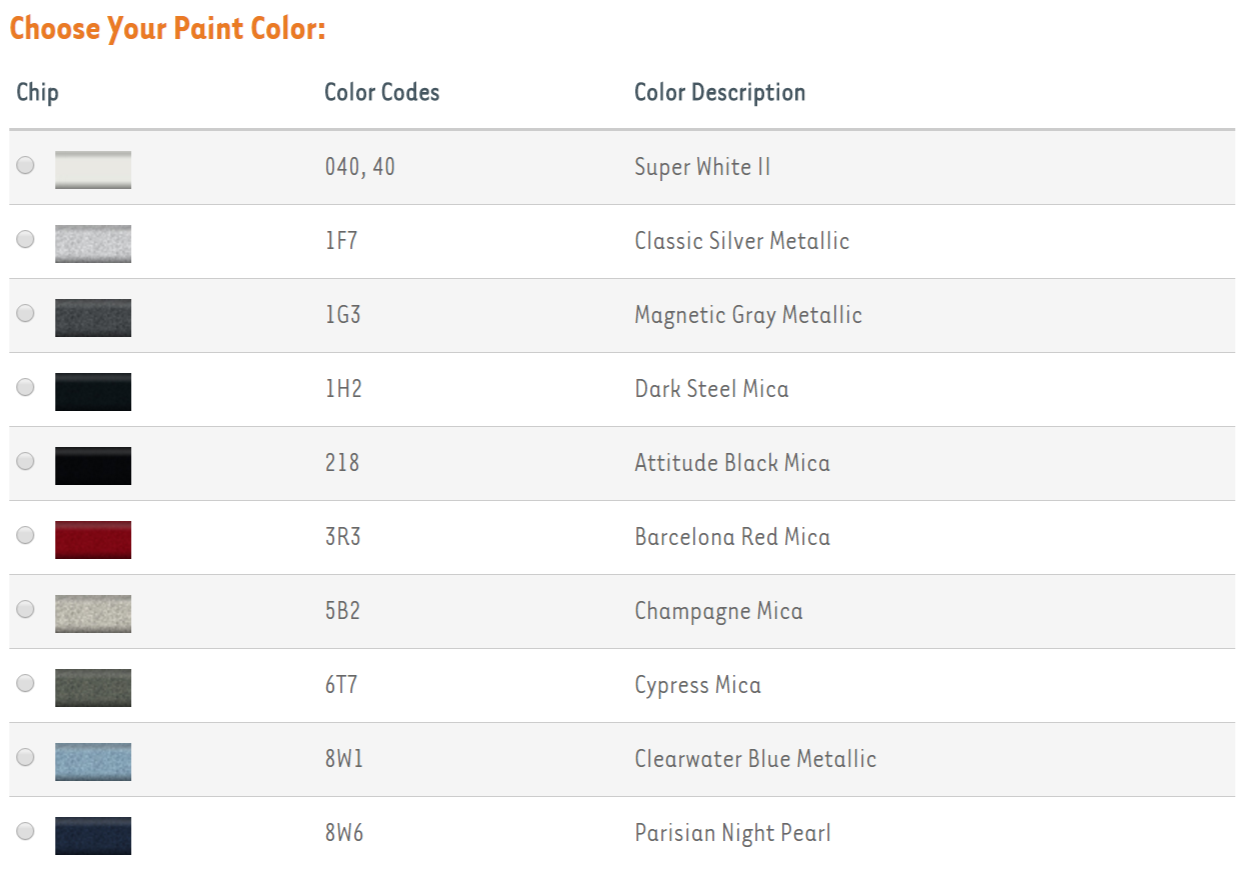Viewport: 1254px width, 878px height.
Task: Pick the Dark Steel Mica radio button
Action: click(x=26, y=387)
